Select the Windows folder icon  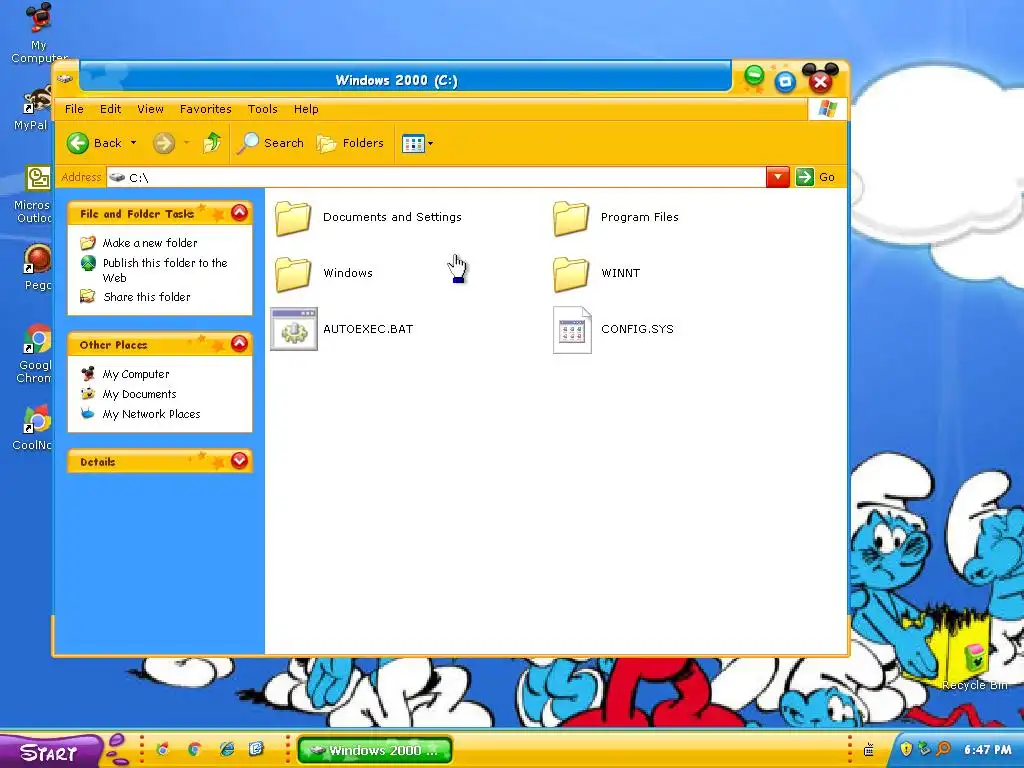click(293, 273)
